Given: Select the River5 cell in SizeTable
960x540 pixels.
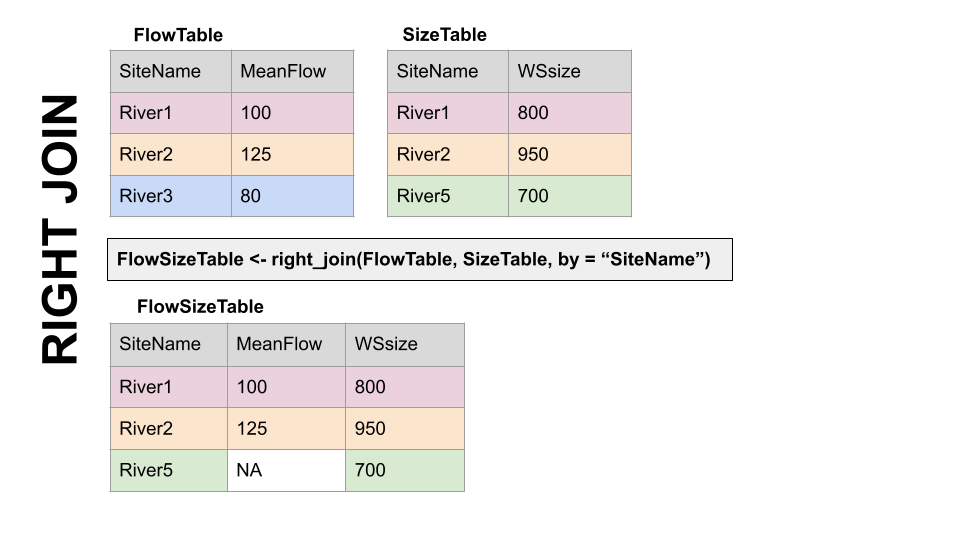Looking at the screenshot, I should [448, 196].
